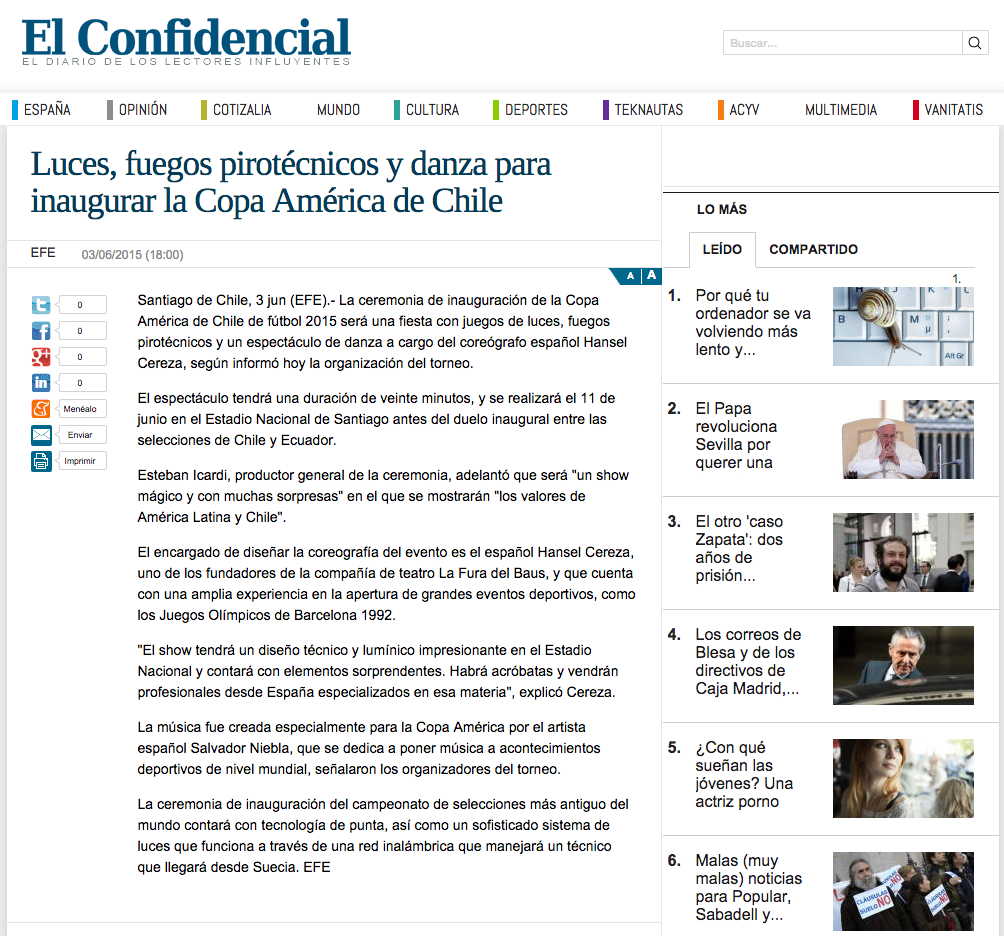Switch to the Compartido tab

click(813, 249)
